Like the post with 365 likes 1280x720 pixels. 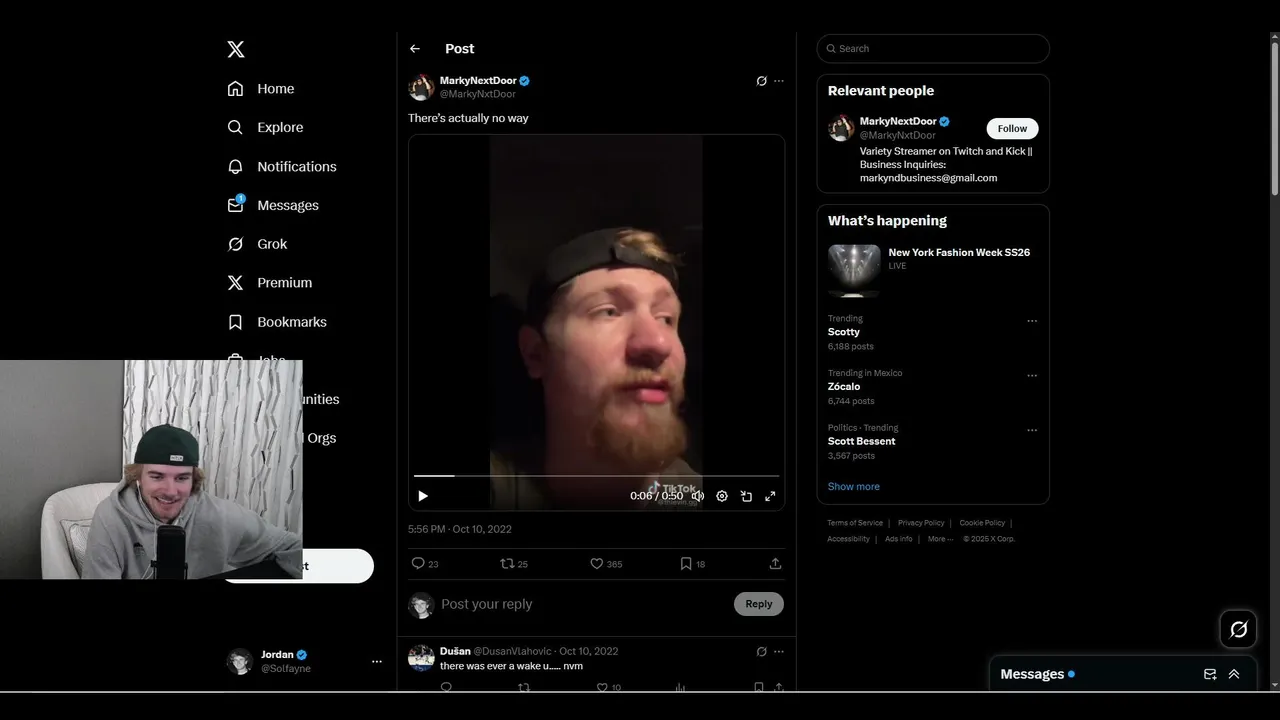(x=606, y=564)
